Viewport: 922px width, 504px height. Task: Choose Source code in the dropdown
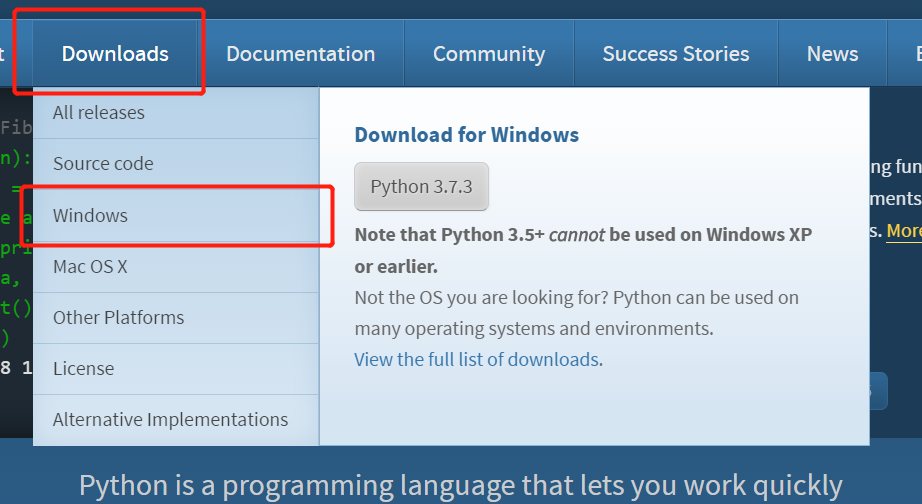[x=176, y=163]
